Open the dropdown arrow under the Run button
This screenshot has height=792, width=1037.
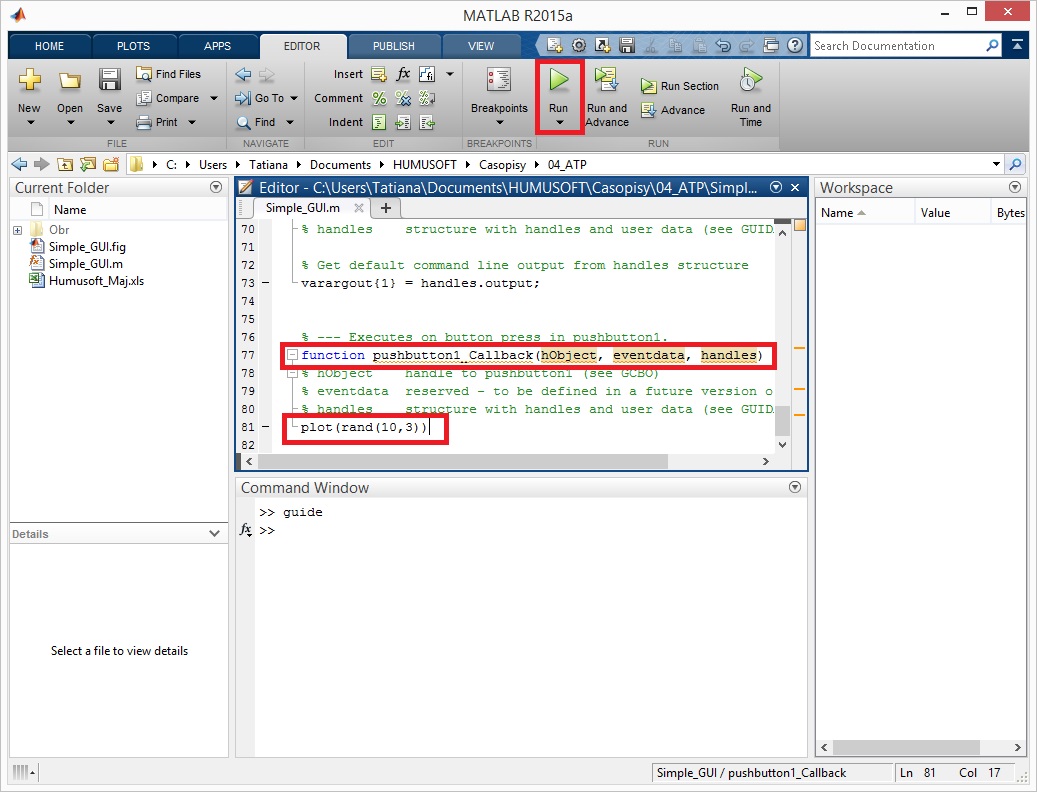point(560,123)
